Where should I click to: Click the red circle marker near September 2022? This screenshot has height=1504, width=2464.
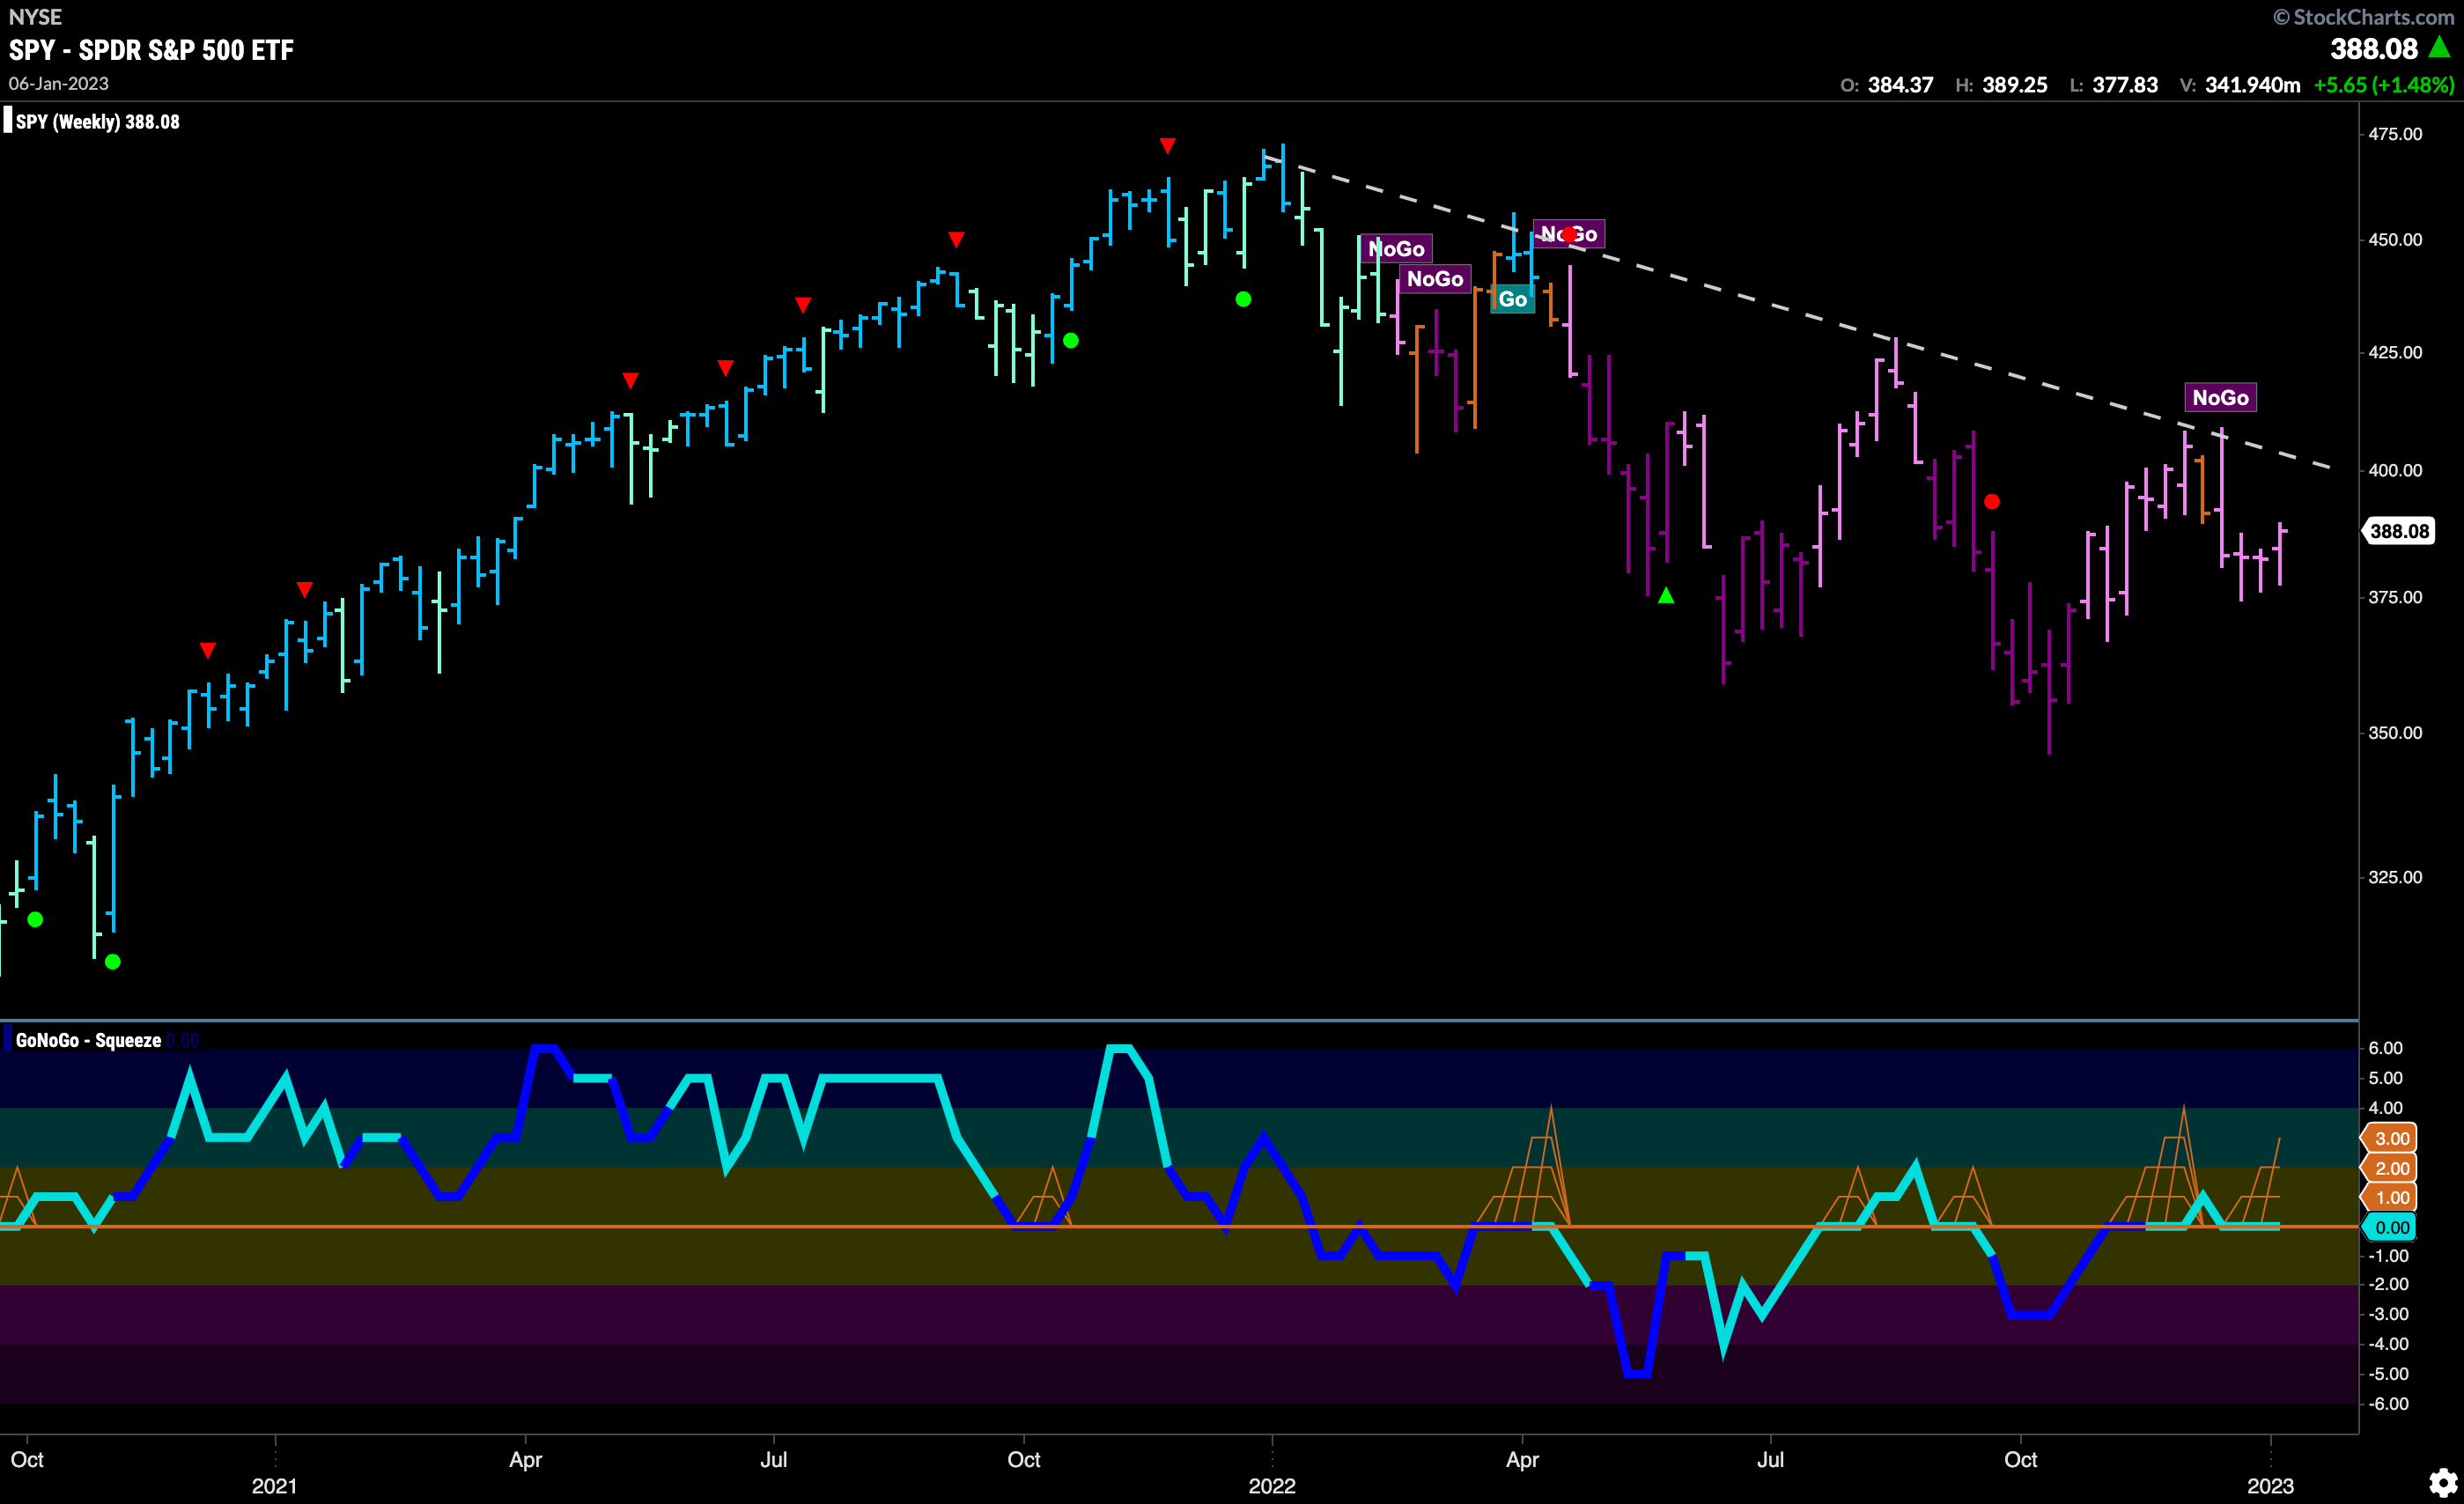click(x=1992, y=502)
